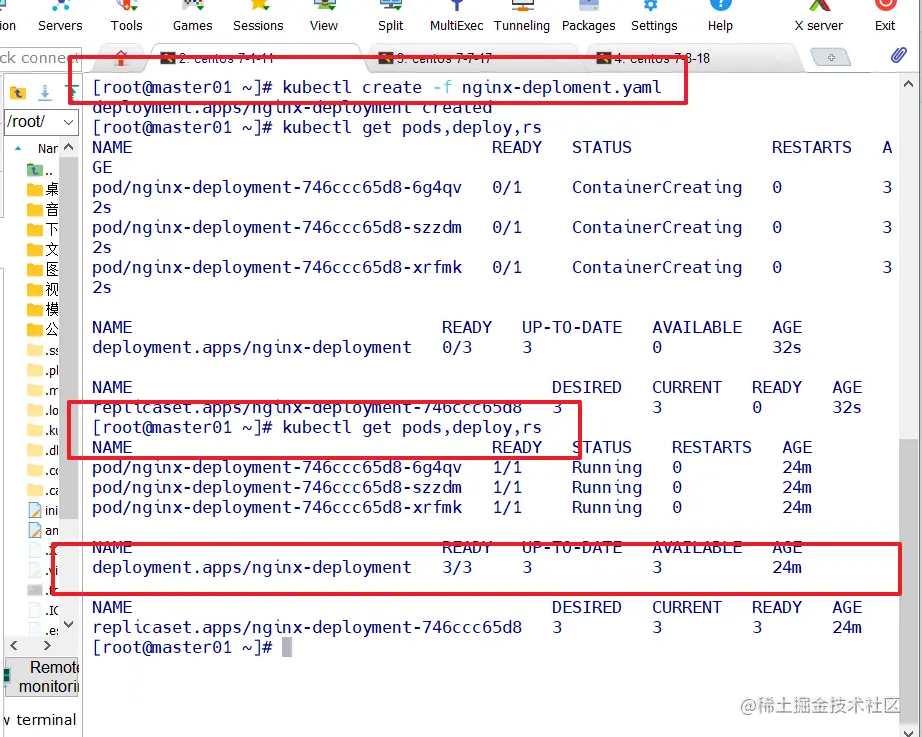Open the Settings gear
Viewport: 922px width, 737px height.
(x=654, y=16)
